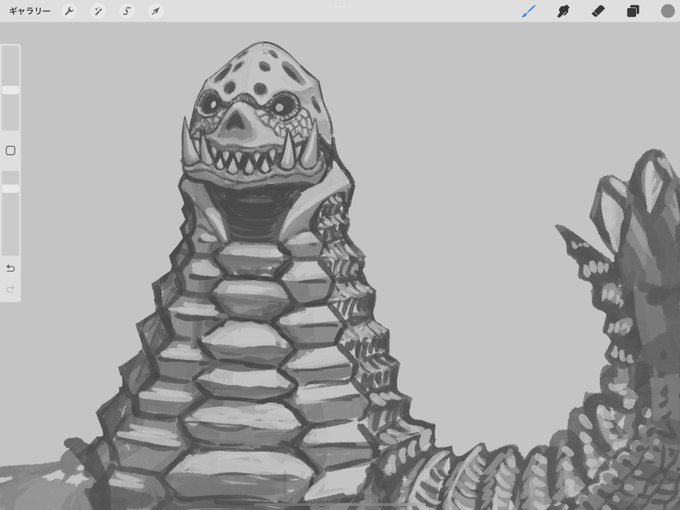Open the Adjustments magic wand menu
This screenshot has width=680, height=510.
(x=98, y=11)
